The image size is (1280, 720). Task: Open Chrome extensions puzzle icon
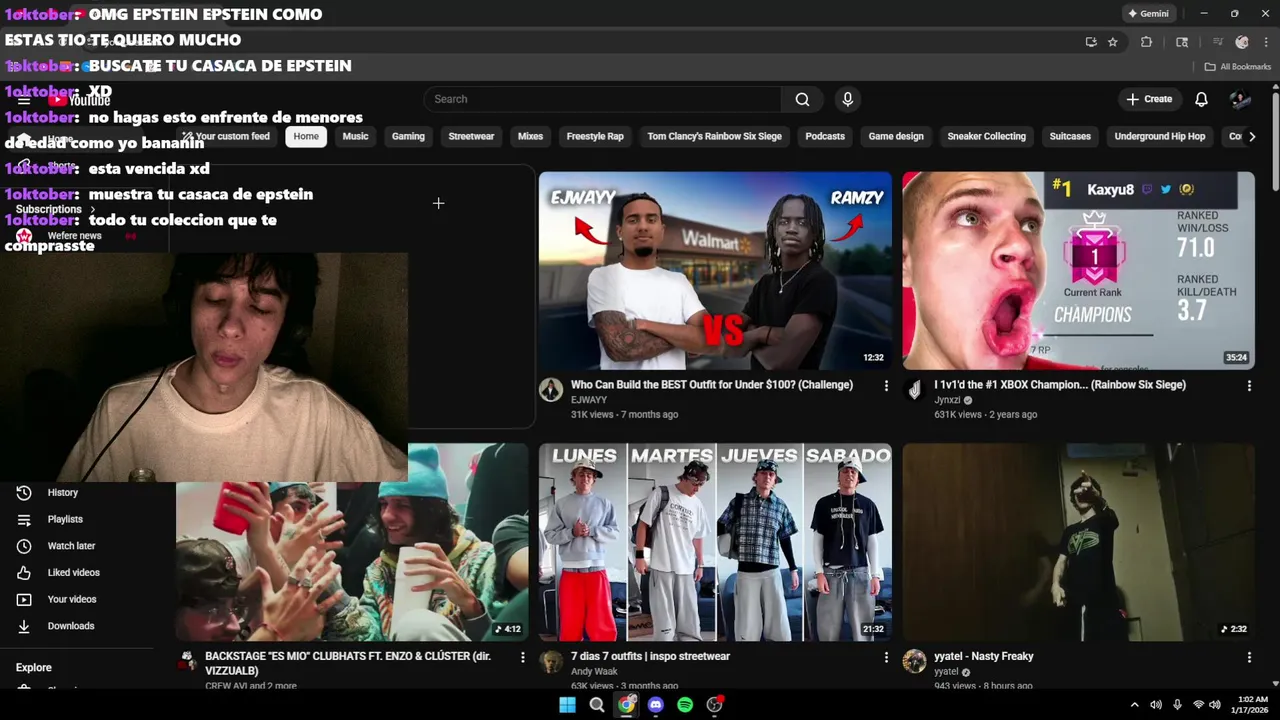click(x=1146, y=42)
